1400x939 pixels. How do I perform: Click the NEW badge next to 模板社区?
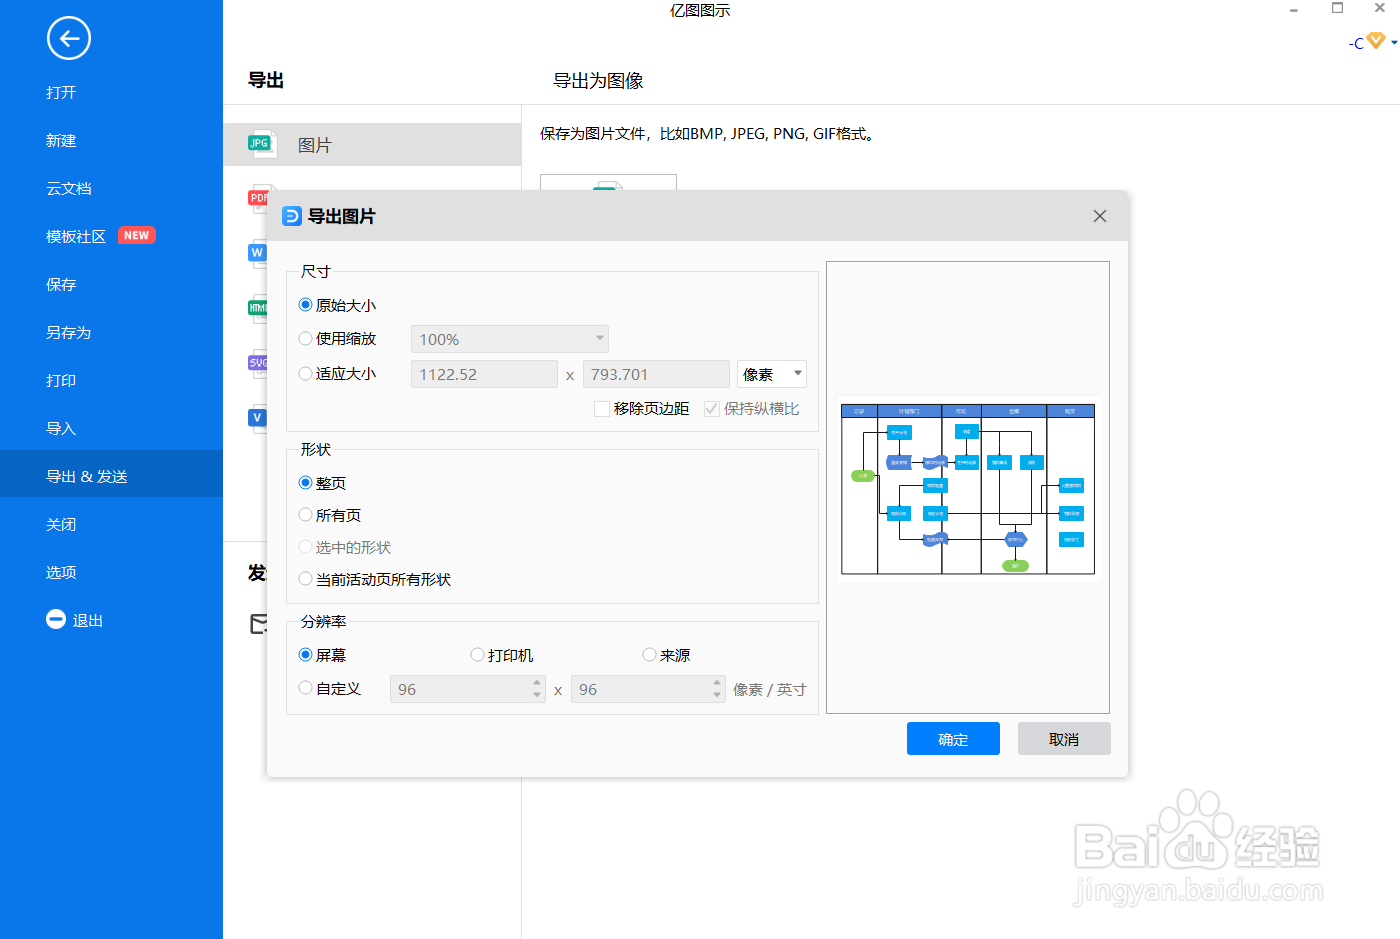pyautogui.click(x=137, y=235)
